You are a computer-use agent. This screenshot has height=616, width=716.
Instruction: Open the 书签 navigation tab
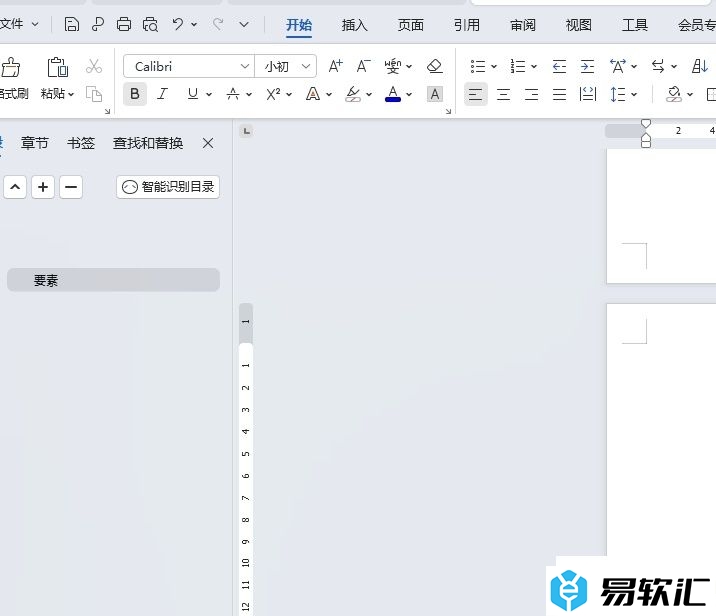(x=81, y=143)
